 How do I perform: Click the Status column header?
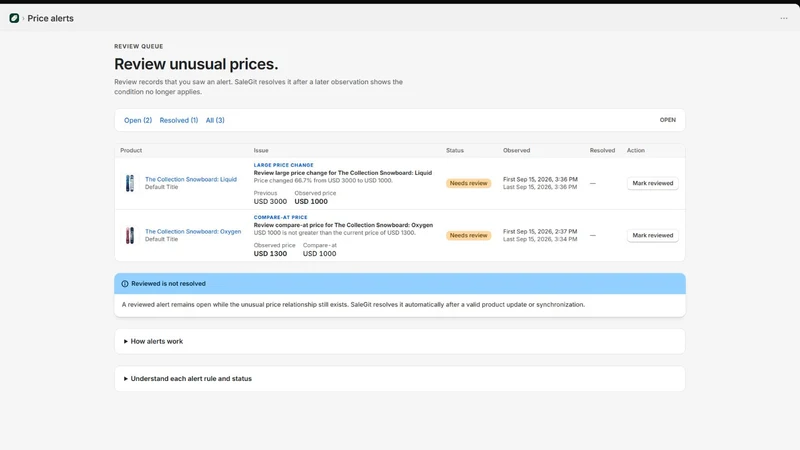tap(455, 151)
